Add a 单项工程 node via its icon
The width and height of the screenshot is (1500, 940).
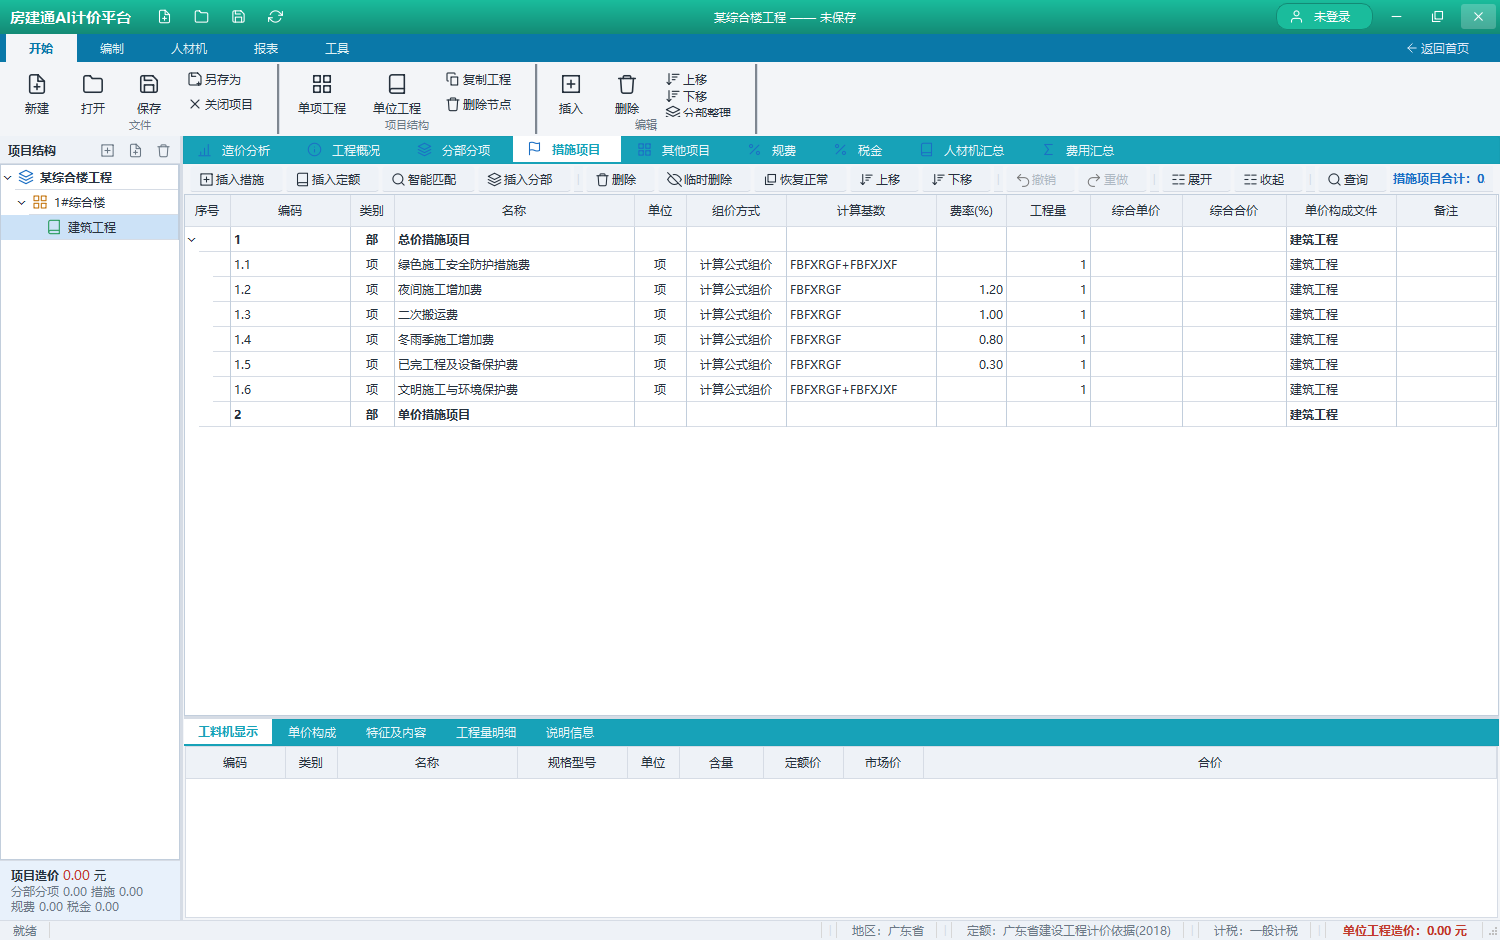pyautogui.click(x=322, y=85)
